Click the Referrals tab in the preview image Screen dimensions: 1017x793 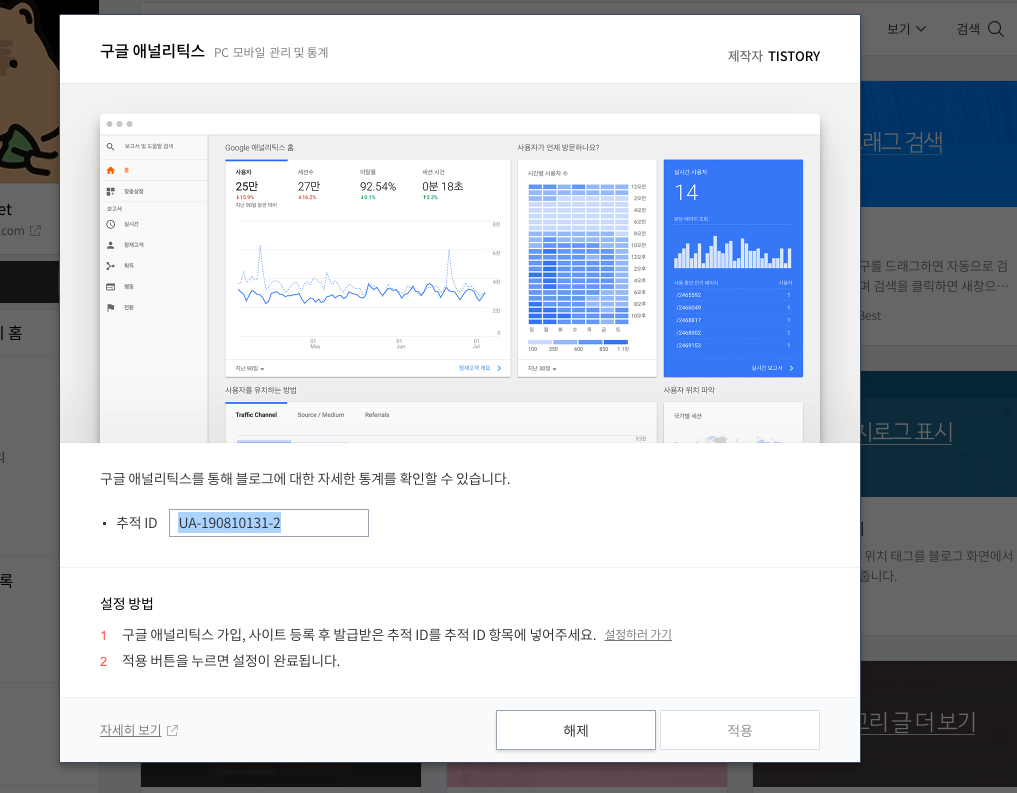point(377,415)
